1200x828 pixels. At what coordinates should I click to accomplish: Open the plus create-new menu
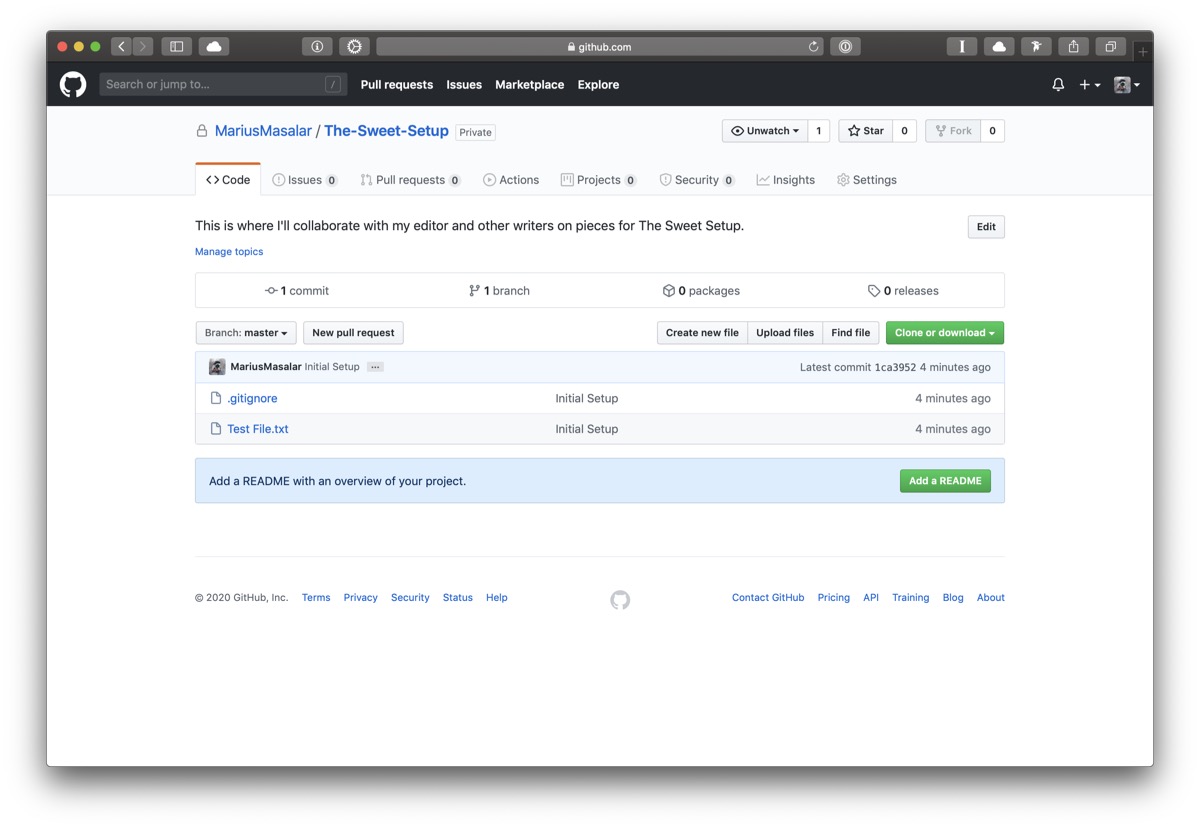[1090, 85]
